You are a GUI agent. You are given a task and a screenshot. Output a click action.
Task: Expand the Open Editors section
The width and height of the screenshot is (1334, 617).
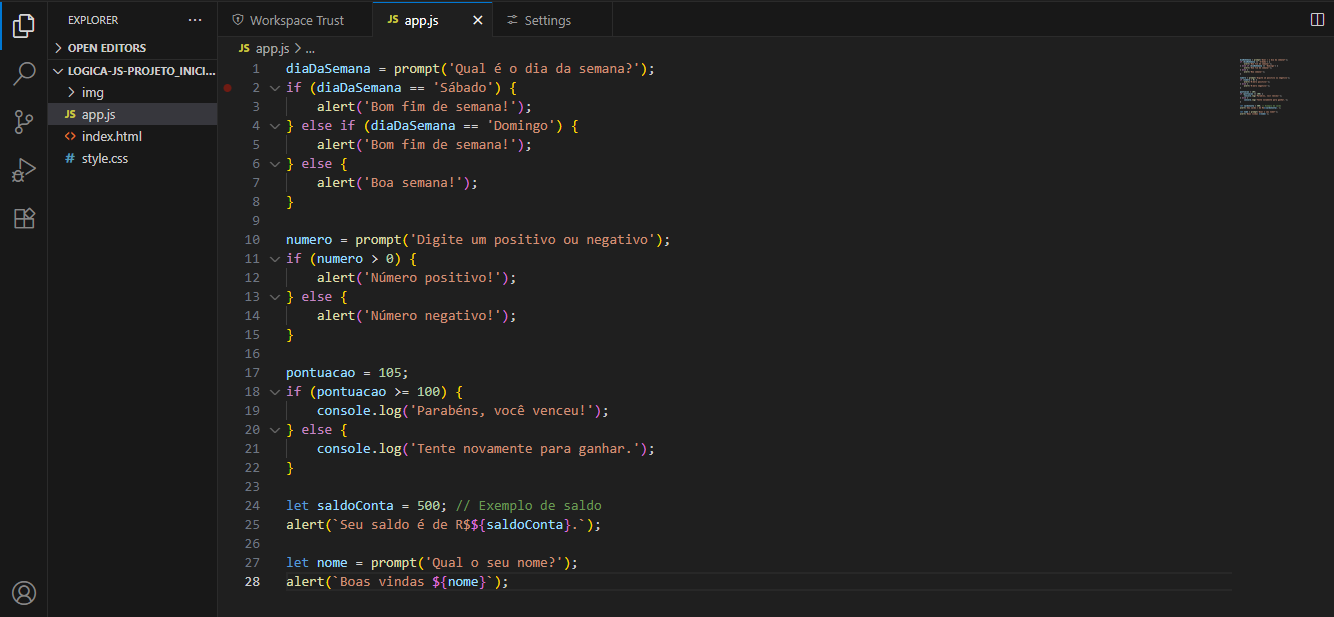(x=133, y=48)
